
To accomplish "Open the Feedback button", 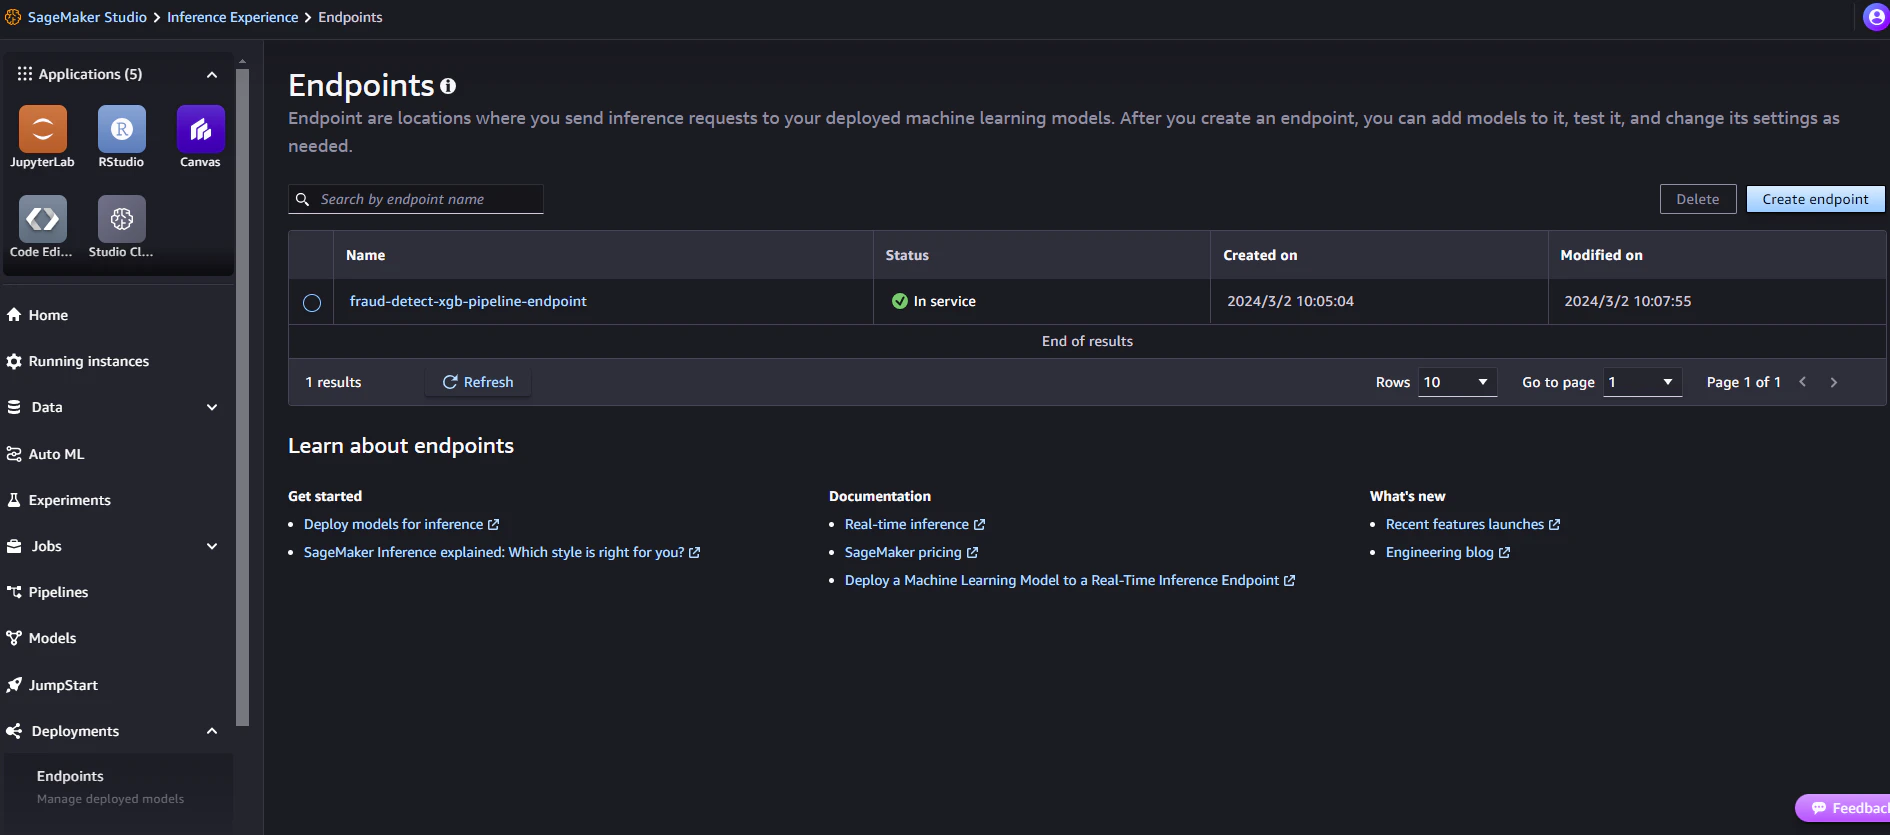I will point(1843,808).
